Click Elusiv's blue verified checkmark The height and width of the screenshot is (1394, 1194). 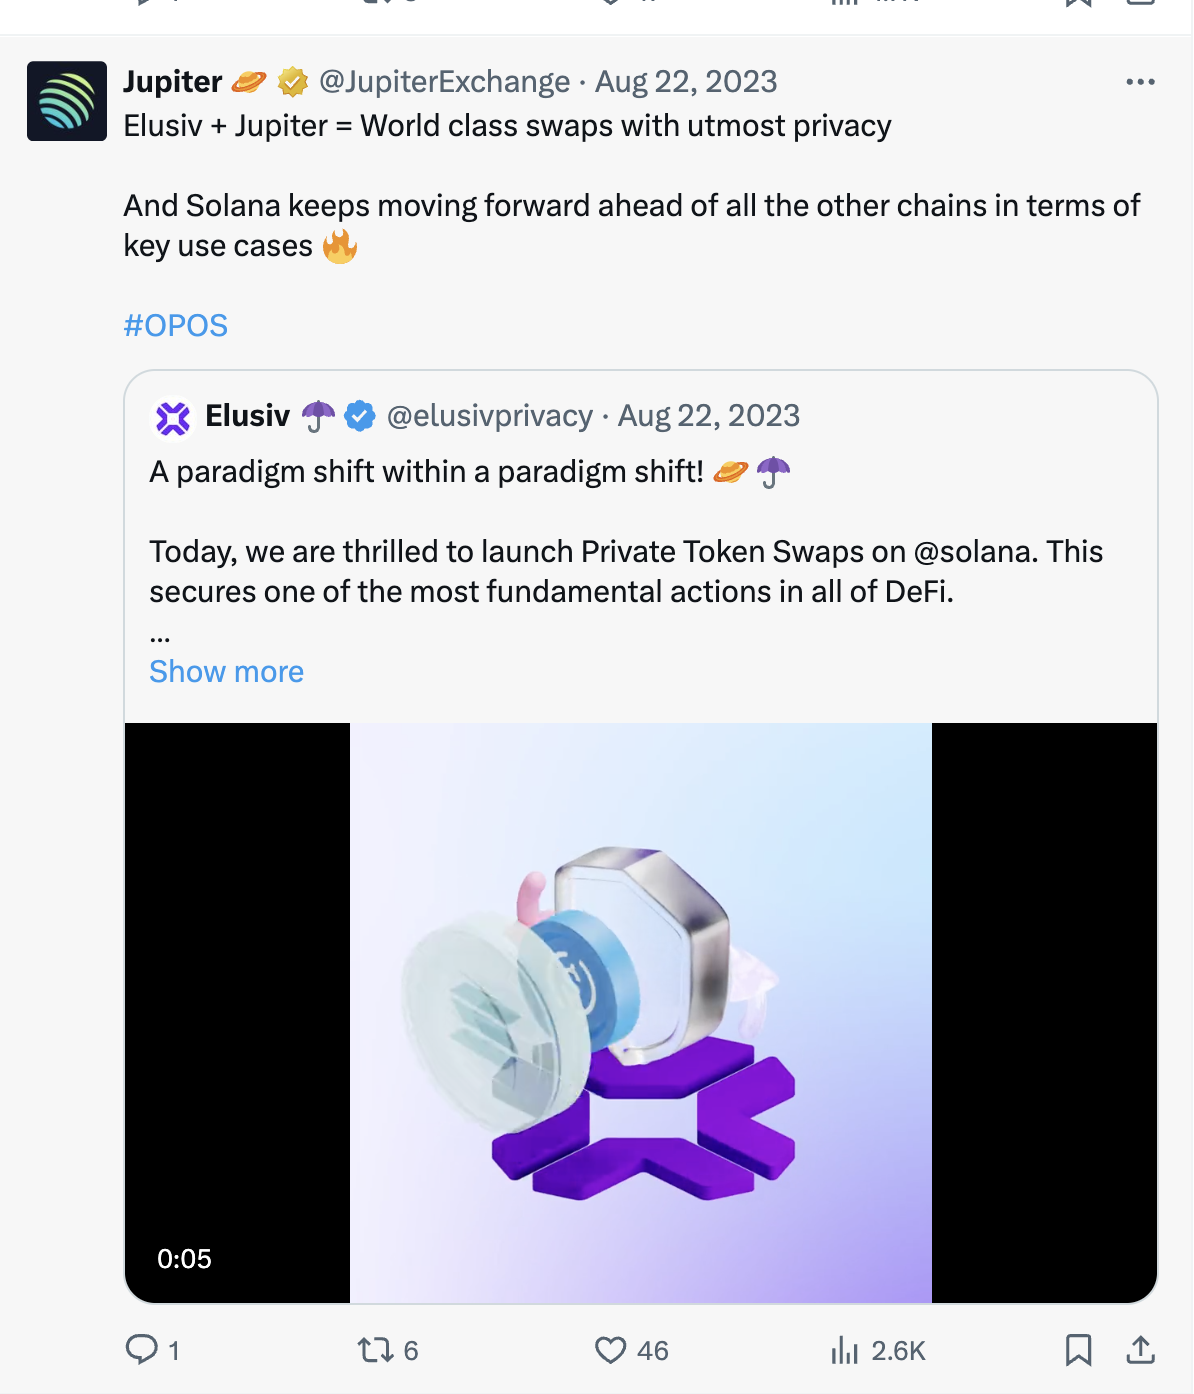coord(360,416)
